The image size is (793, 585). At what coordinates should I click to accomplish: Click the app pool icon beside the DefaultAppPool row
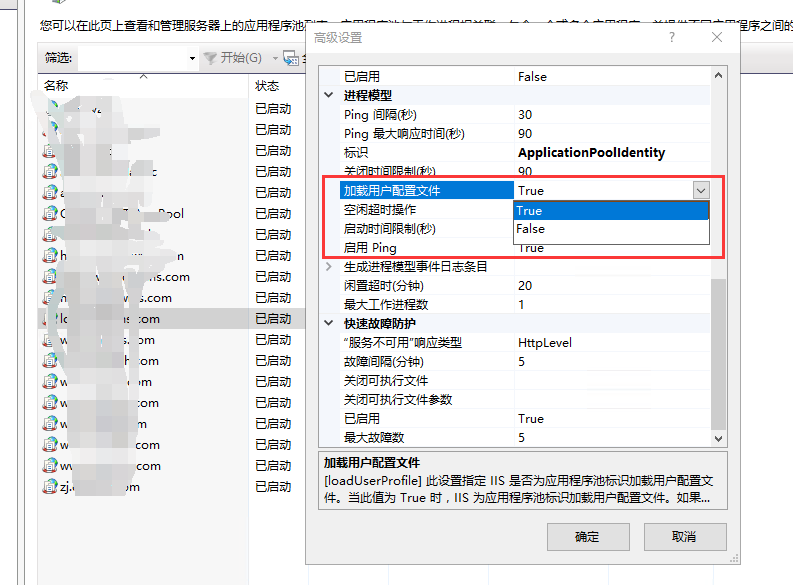point(50,214)
